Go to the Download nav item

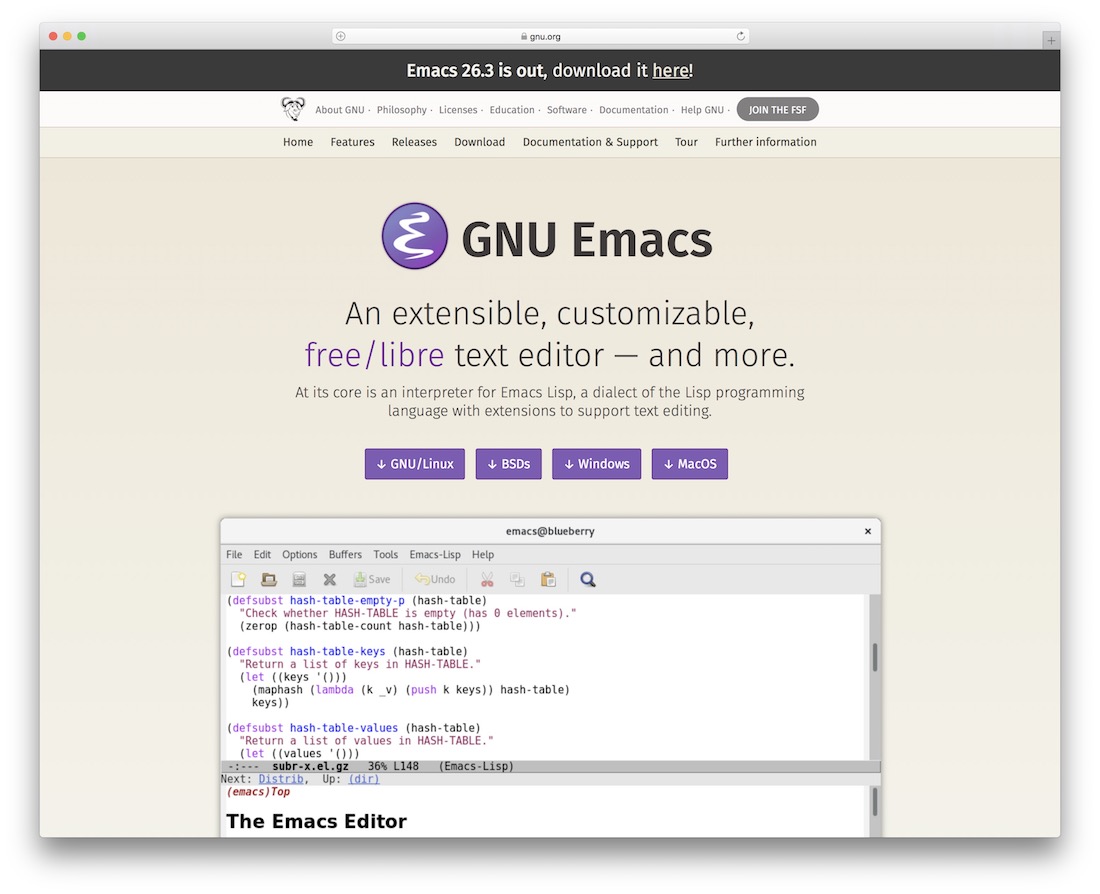pyautogui.click(x=479, y=142)
